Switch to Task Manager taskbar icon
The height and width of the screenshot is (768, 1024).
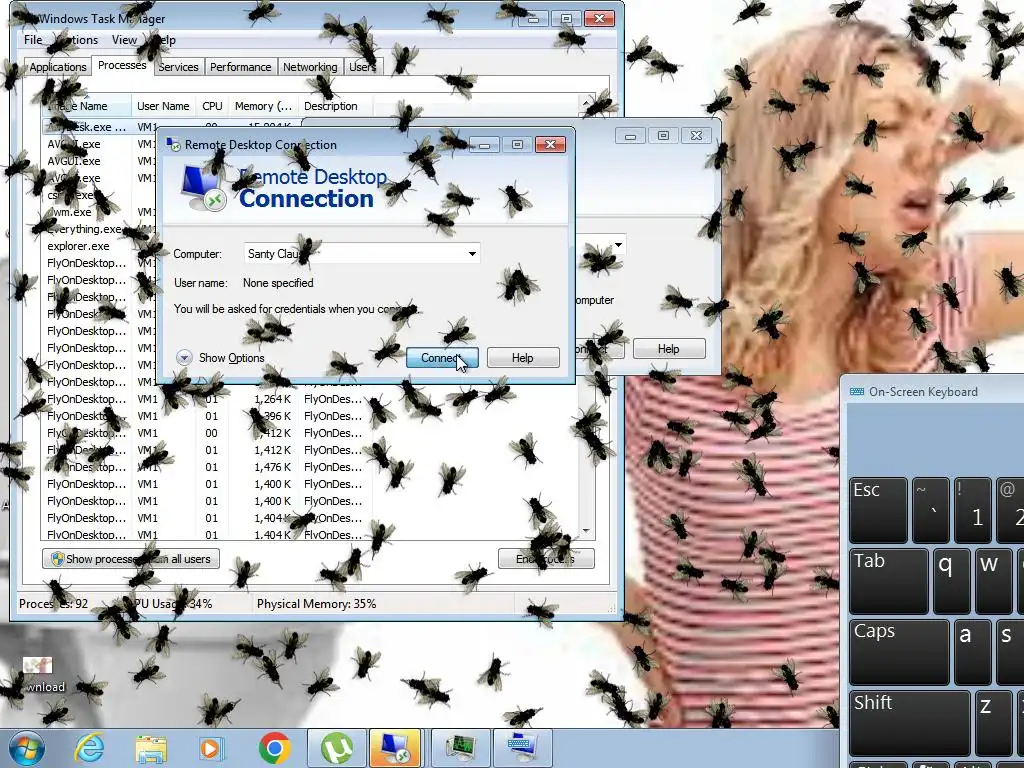click(x=462, y=749)
